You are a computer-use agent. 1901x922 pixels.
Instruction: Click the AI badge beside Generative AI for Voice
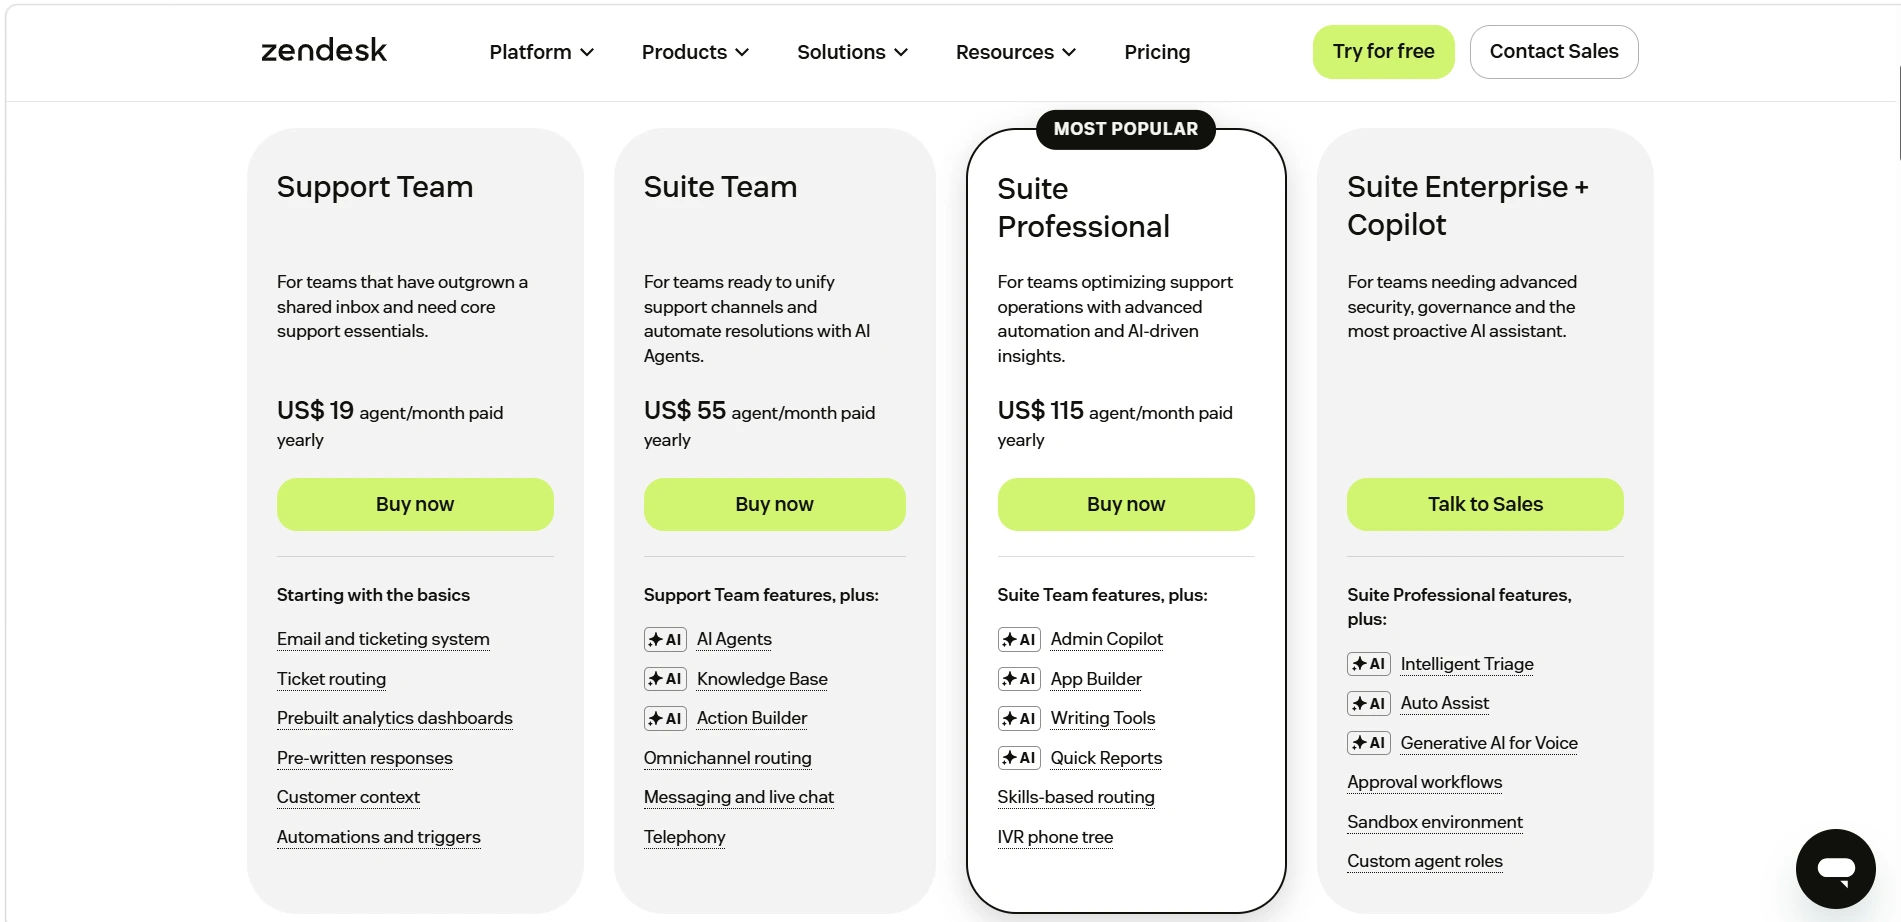(x=1369, y=743)
